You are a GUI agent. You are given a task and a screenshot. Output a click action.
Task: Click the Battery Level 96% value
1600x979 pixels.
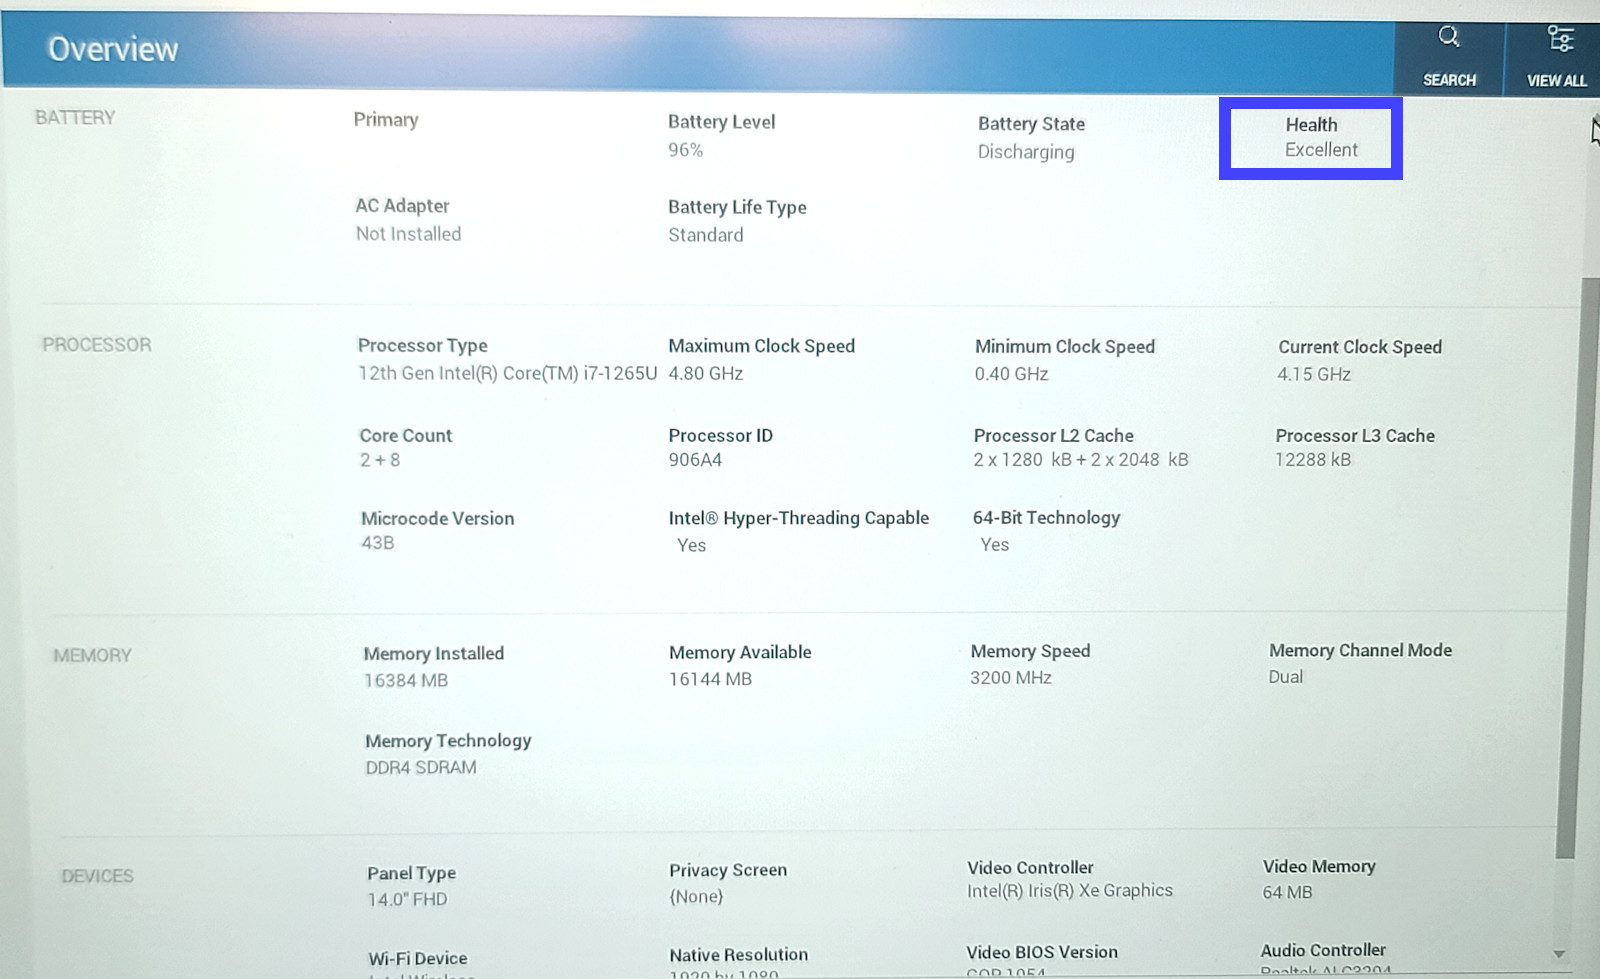[x=686, y=150]
